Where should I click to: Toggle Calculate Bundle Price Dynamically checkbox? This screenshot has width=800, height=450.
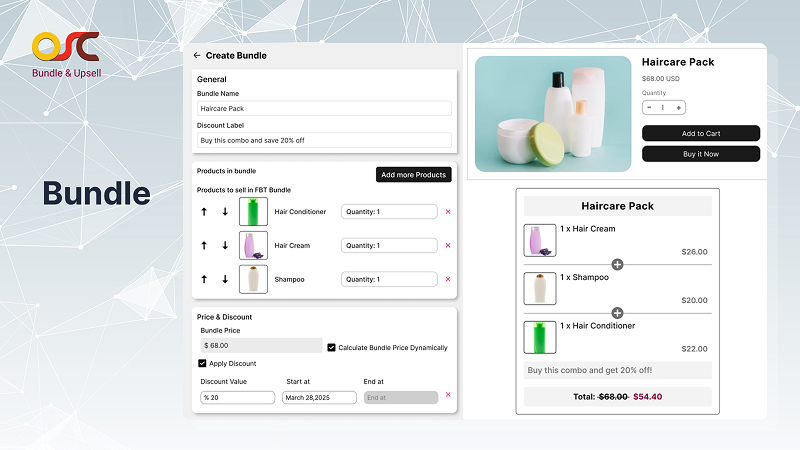click(331, 347)
